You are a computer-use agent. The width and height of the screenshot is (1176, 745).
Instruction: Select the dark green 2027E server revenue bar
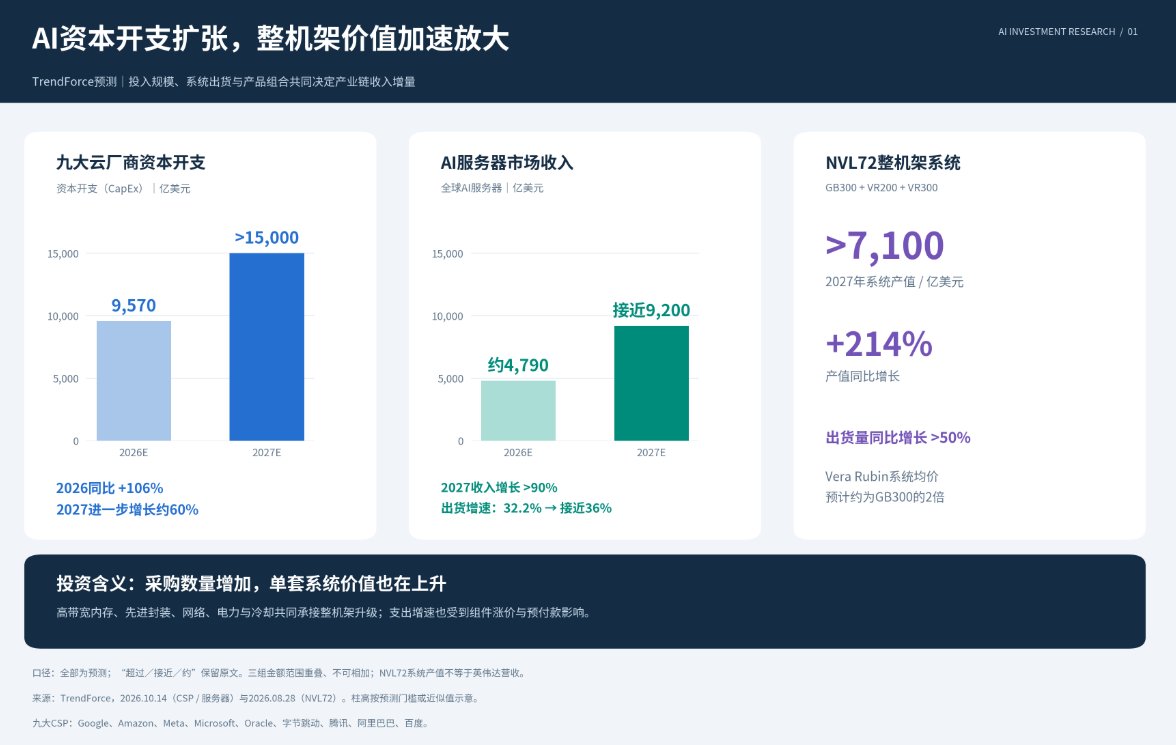click(651, 383)
